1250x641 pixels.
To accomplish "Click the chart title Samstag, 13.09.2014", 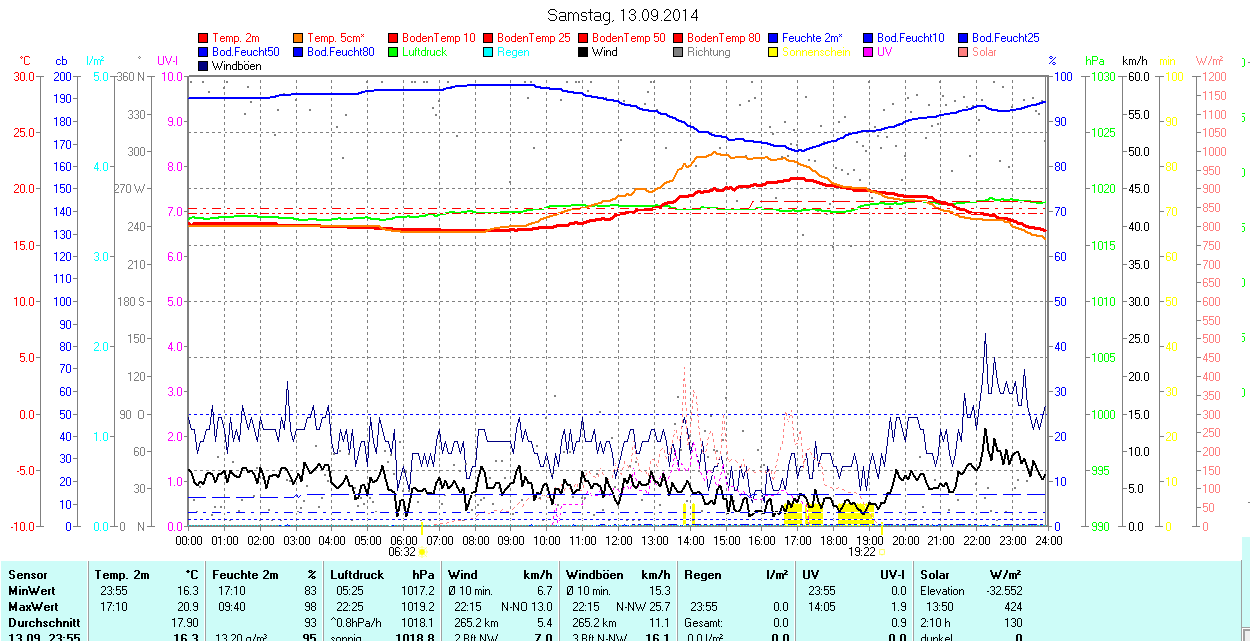I will (624, 15).
